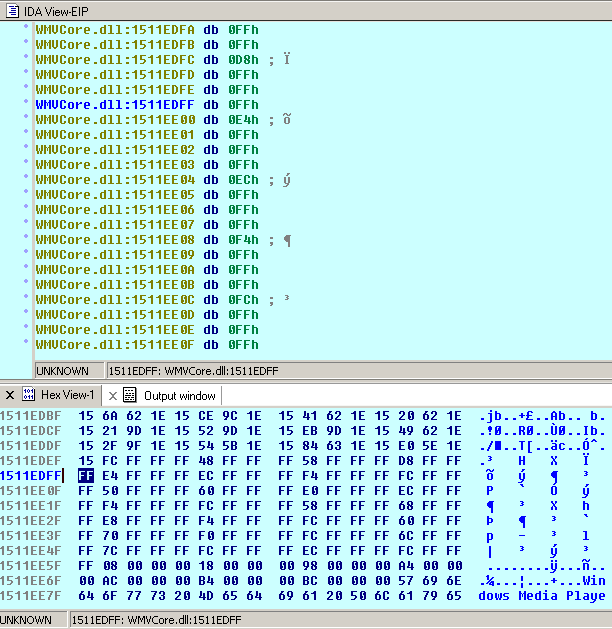
Task: Select line WMVCore.dll:1511EDFA
Action: pos(147,30)
